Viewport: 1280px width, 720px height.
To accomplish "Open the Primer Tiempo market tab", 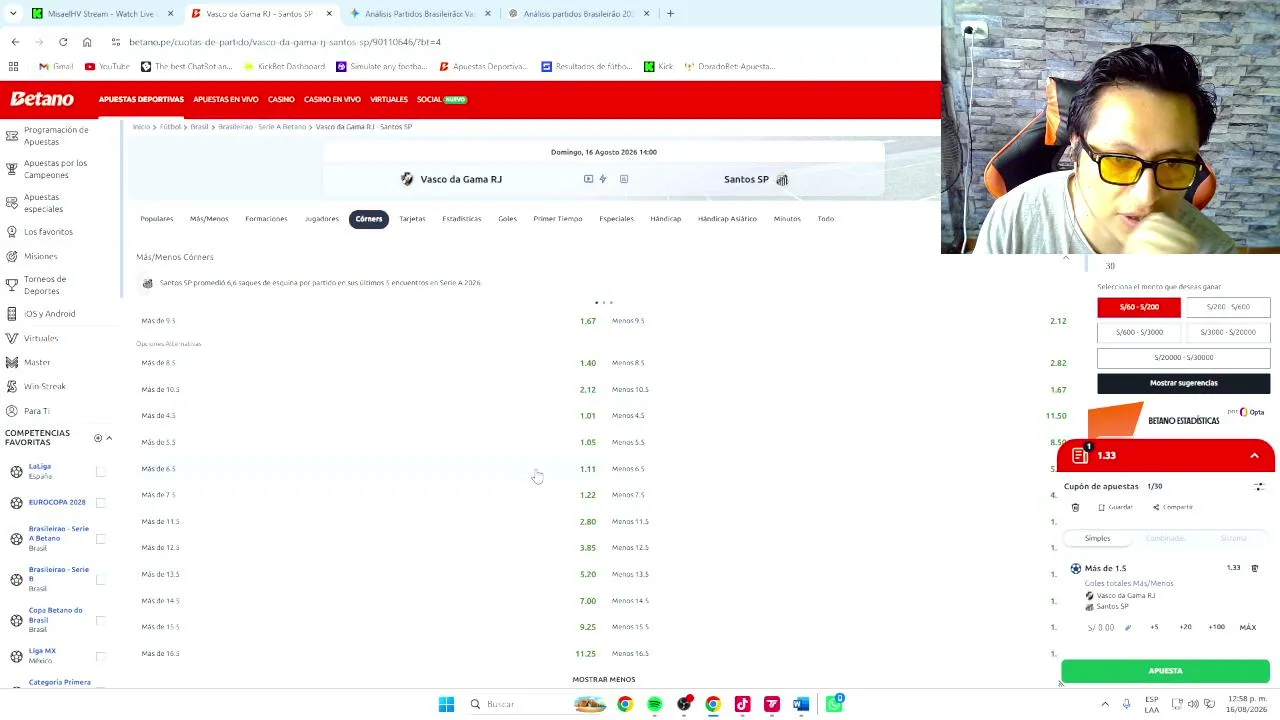I will (558, 219).
